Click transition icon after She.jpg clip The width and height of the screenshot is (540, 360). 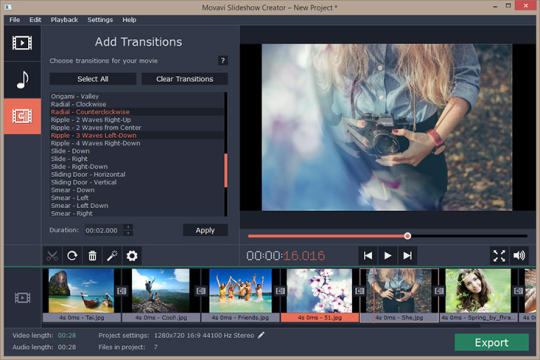[x=439, y=291]
